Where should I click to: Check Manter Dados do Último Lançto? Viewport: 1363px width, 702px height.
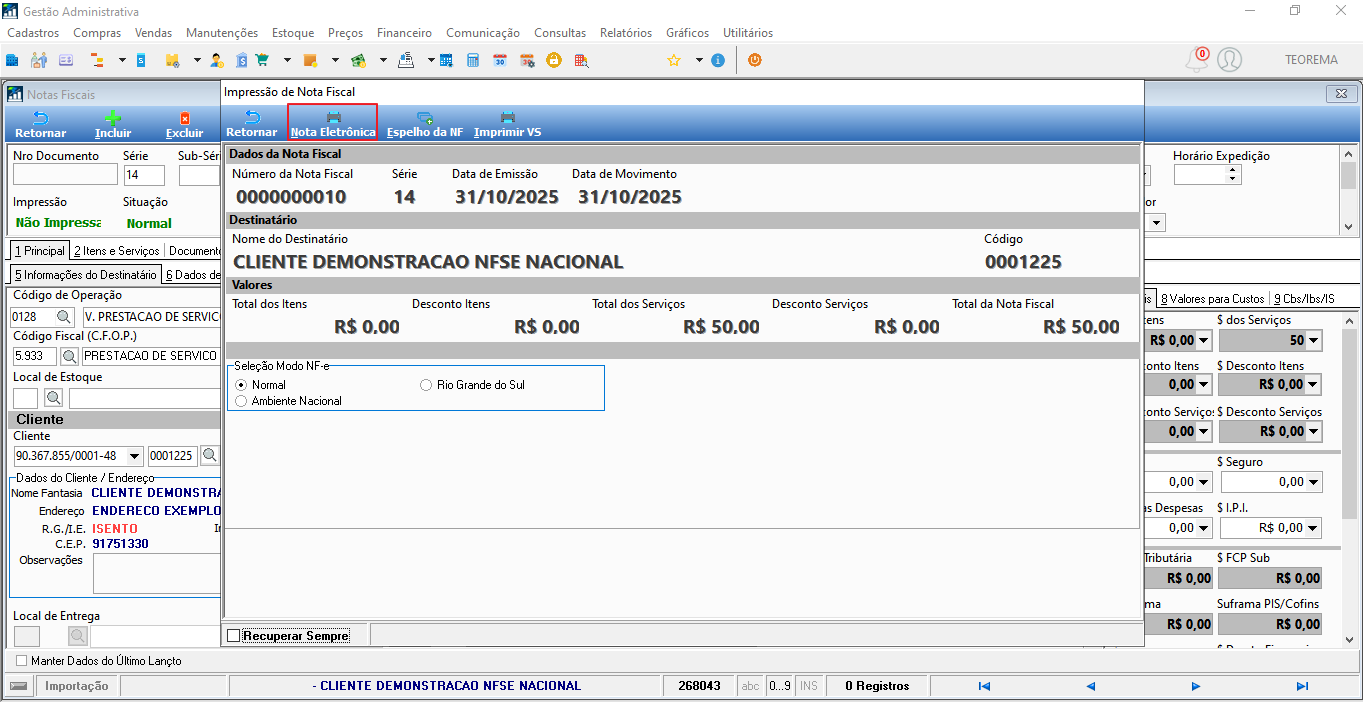[22, 661]
